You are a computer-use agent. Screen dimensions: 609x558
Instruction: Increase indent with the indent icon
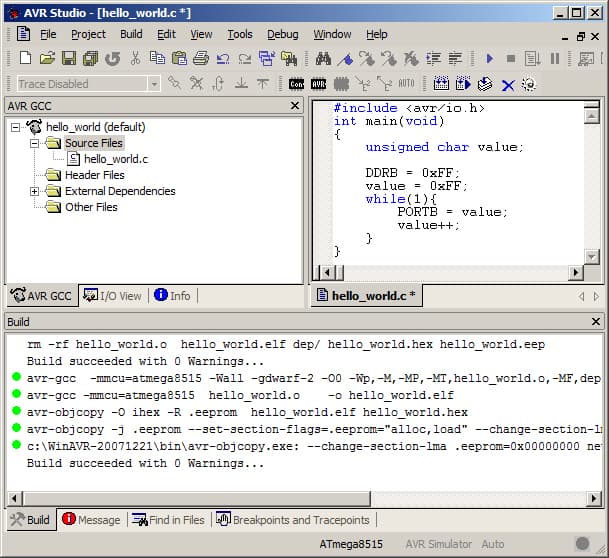433,59
